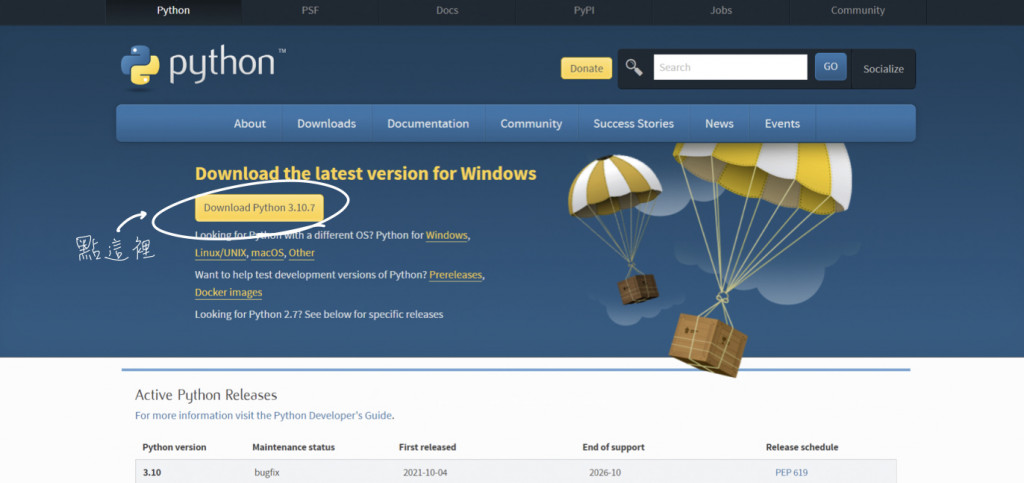The image size is (1024, 483).
Task: Click the 2021-10-04 first released date
Action: click(425, 472)
